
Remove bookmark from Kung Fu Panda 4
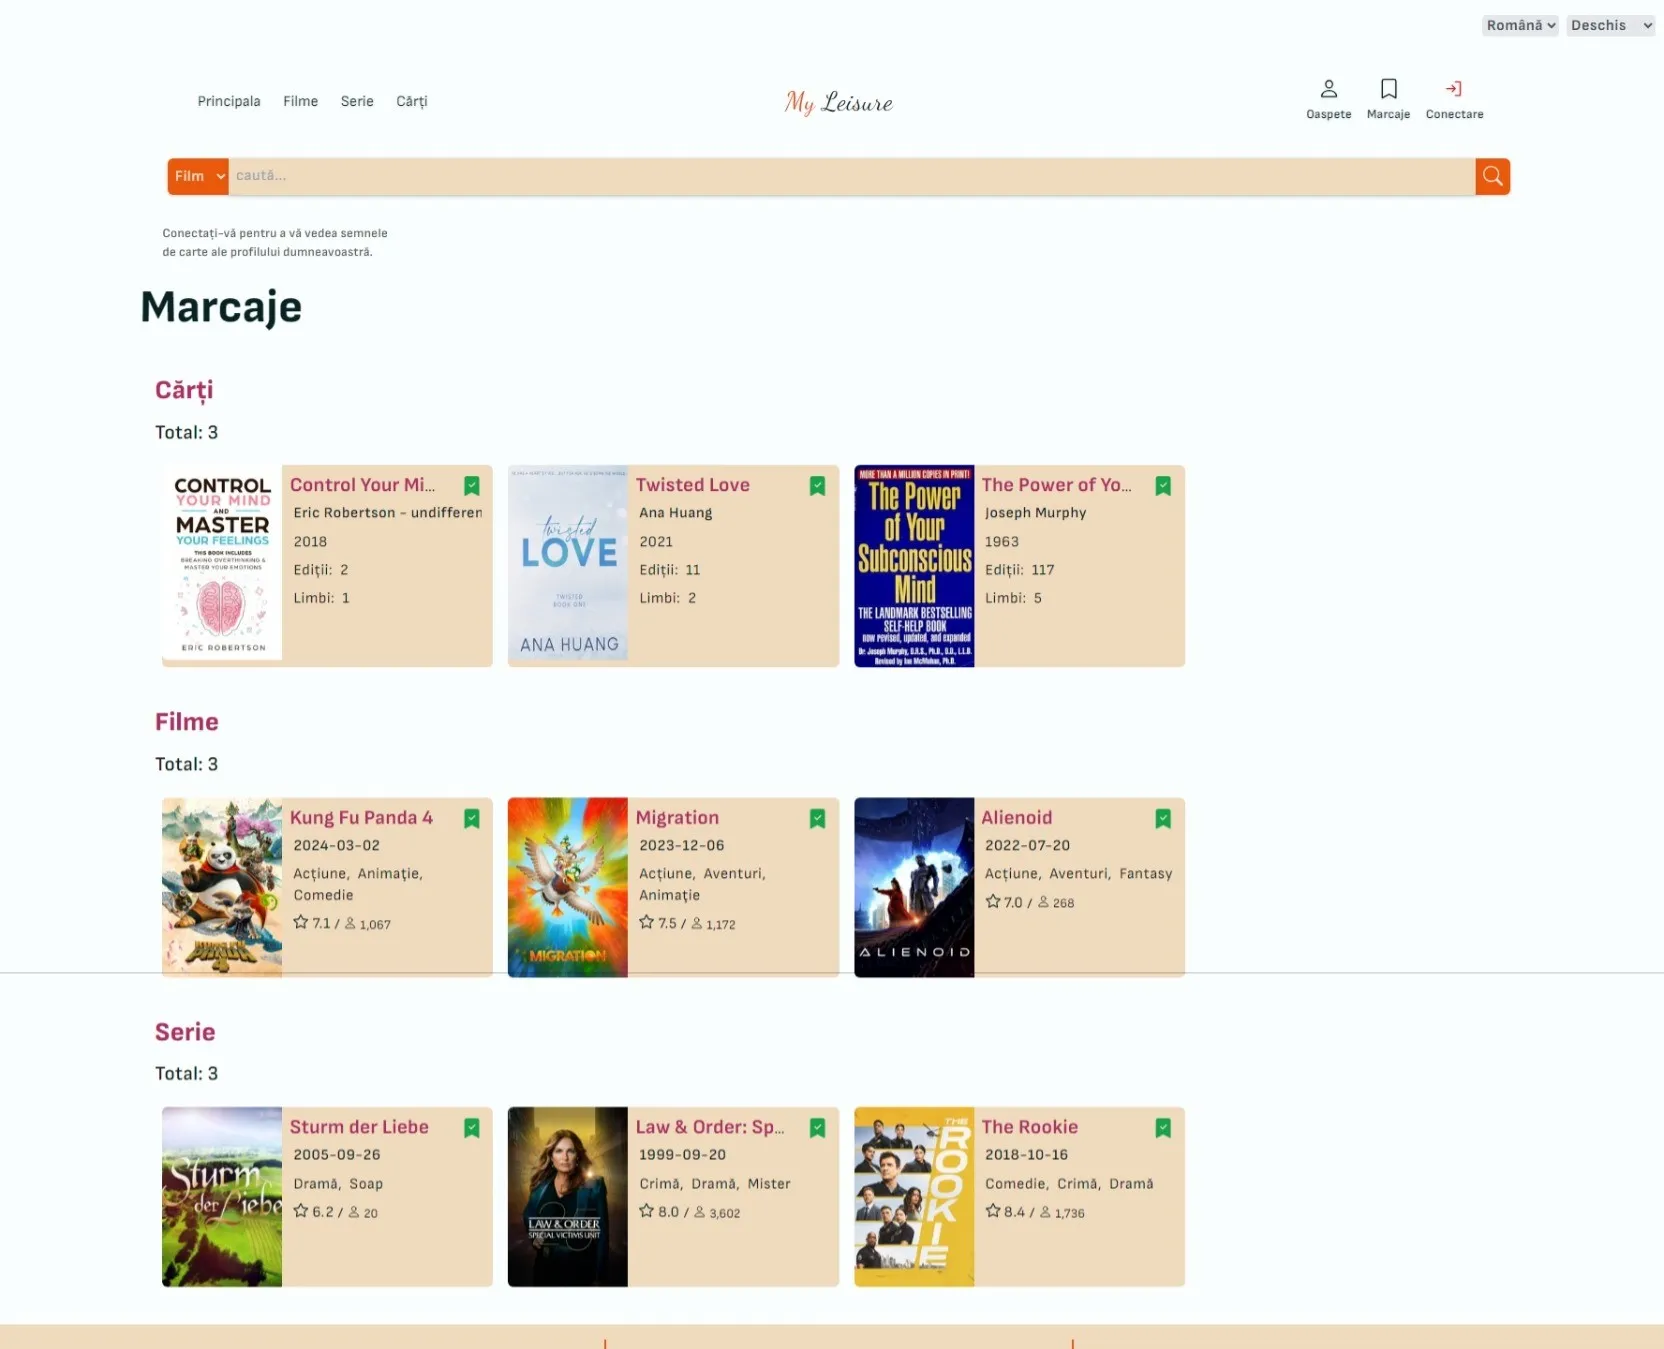coord(472,819)
